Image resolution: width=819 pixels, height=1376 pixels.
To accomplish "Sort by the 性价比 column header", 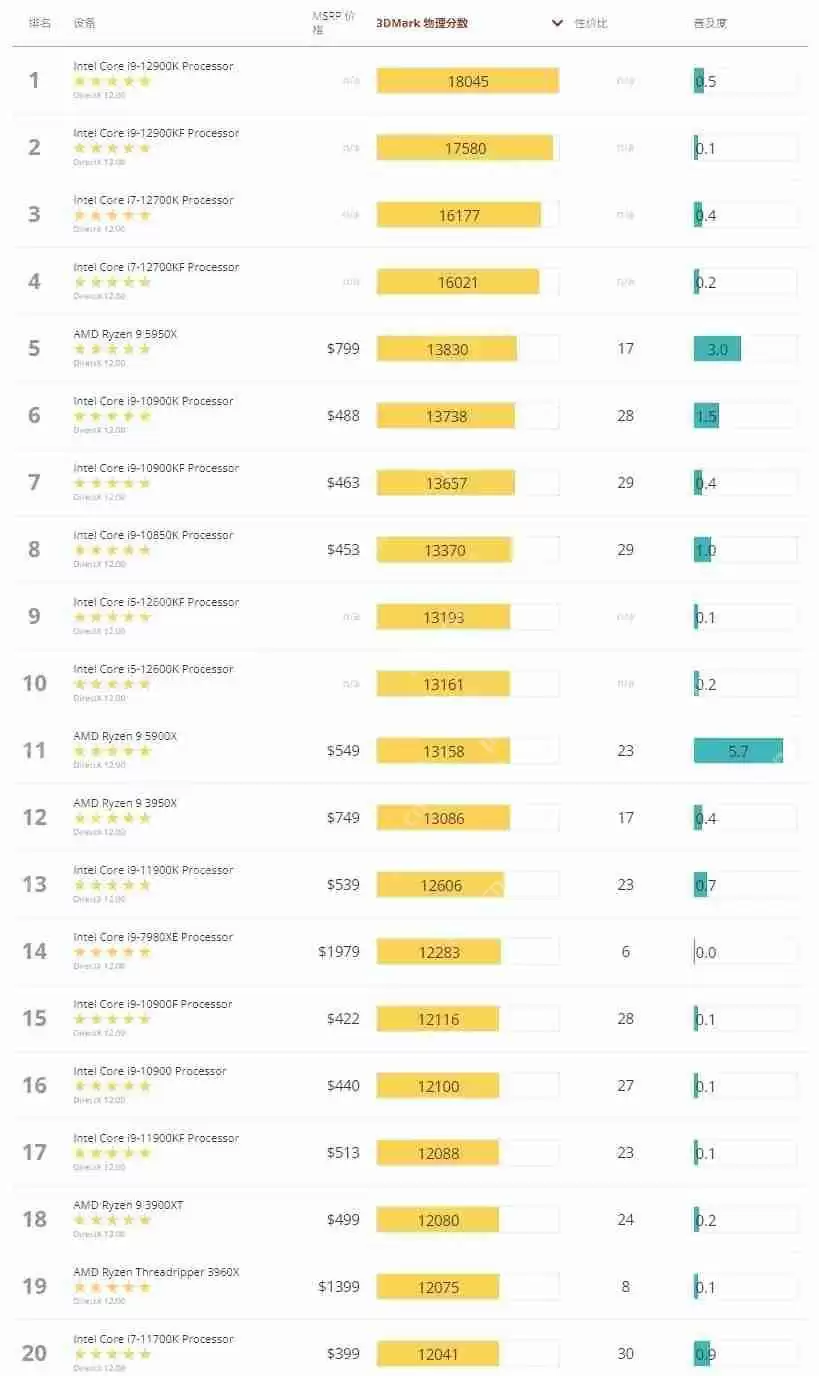I will click(591, 23).
